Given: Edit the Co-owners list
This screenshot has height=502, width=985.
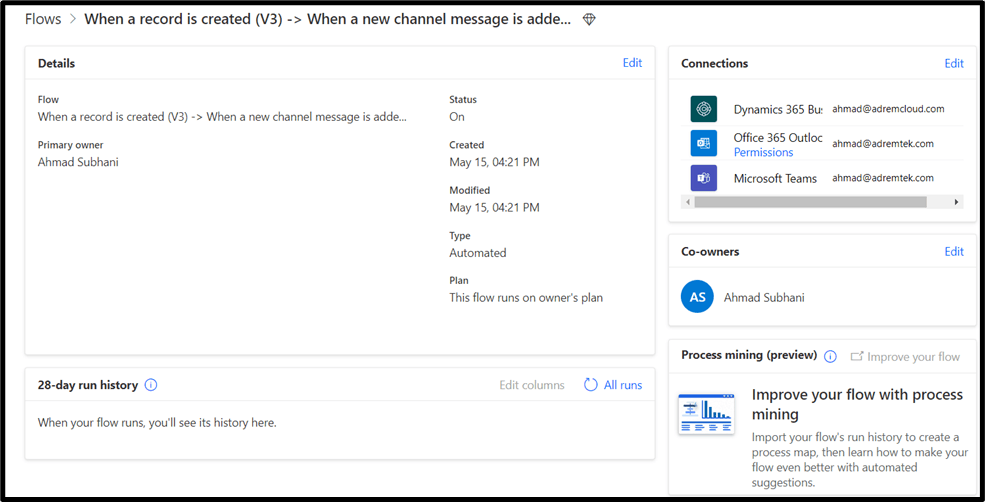Looking at the screenshot, I should [x=954, y=251].
